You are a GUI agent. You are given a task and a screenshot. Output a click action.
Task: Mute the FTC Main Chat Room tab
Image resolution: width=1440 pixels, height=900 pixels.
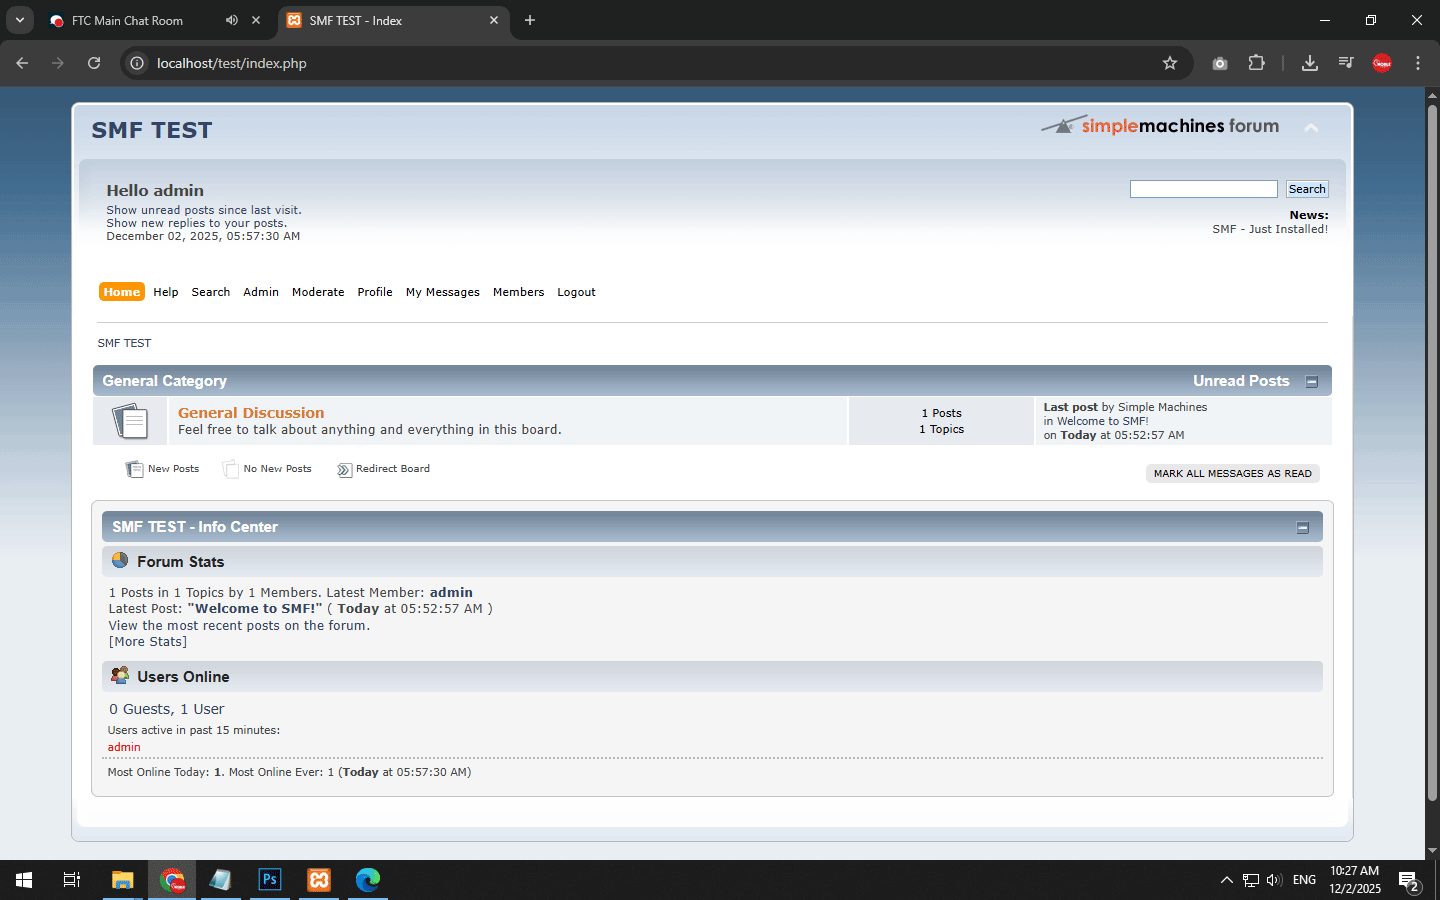point(232,20)
